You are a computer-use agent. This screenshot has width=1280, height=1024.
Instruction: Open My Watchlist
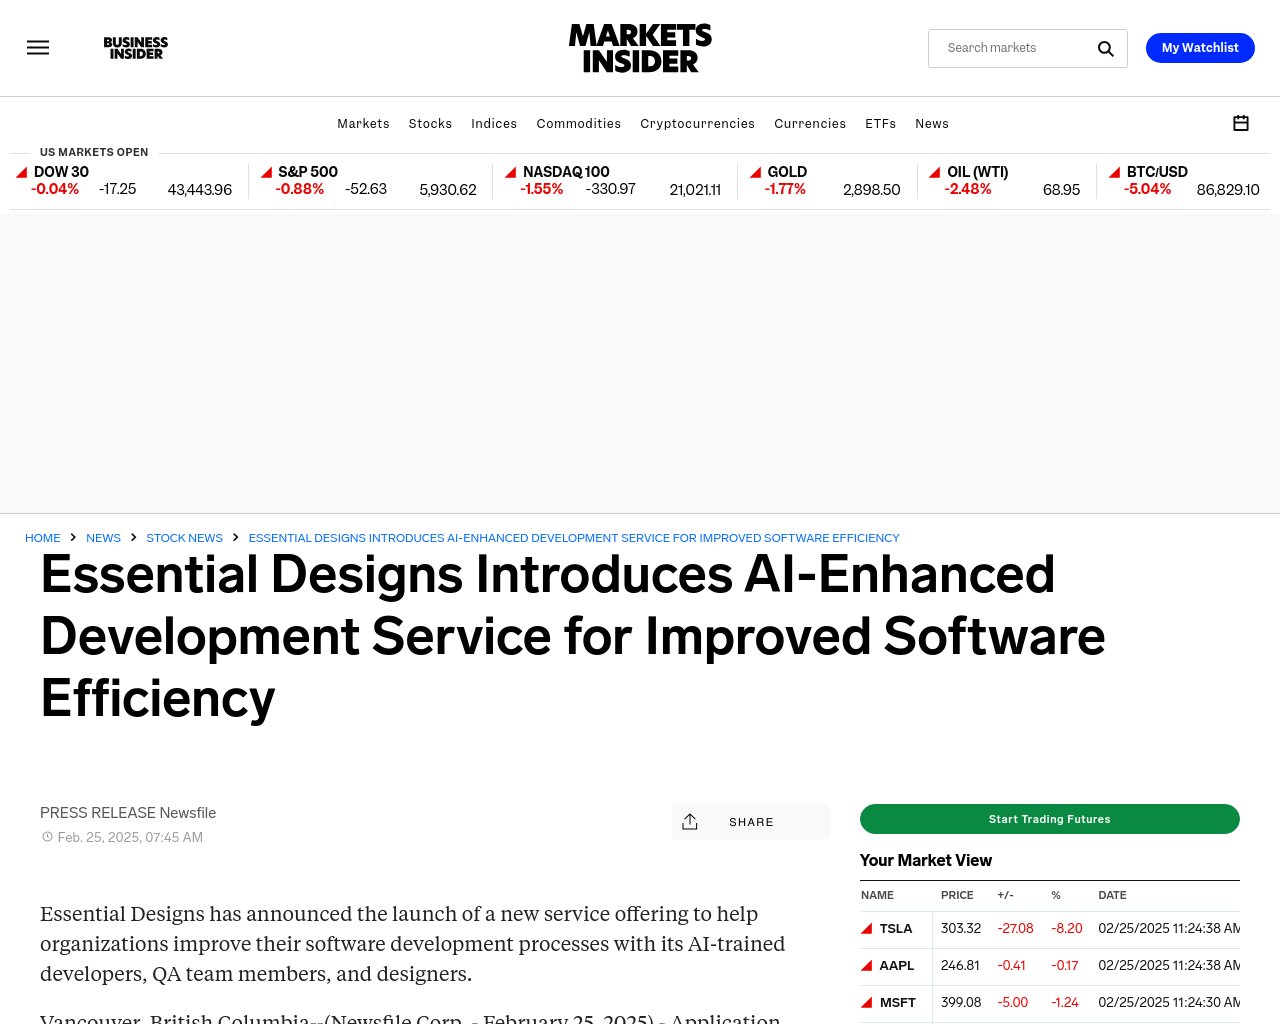point(1200,47)
